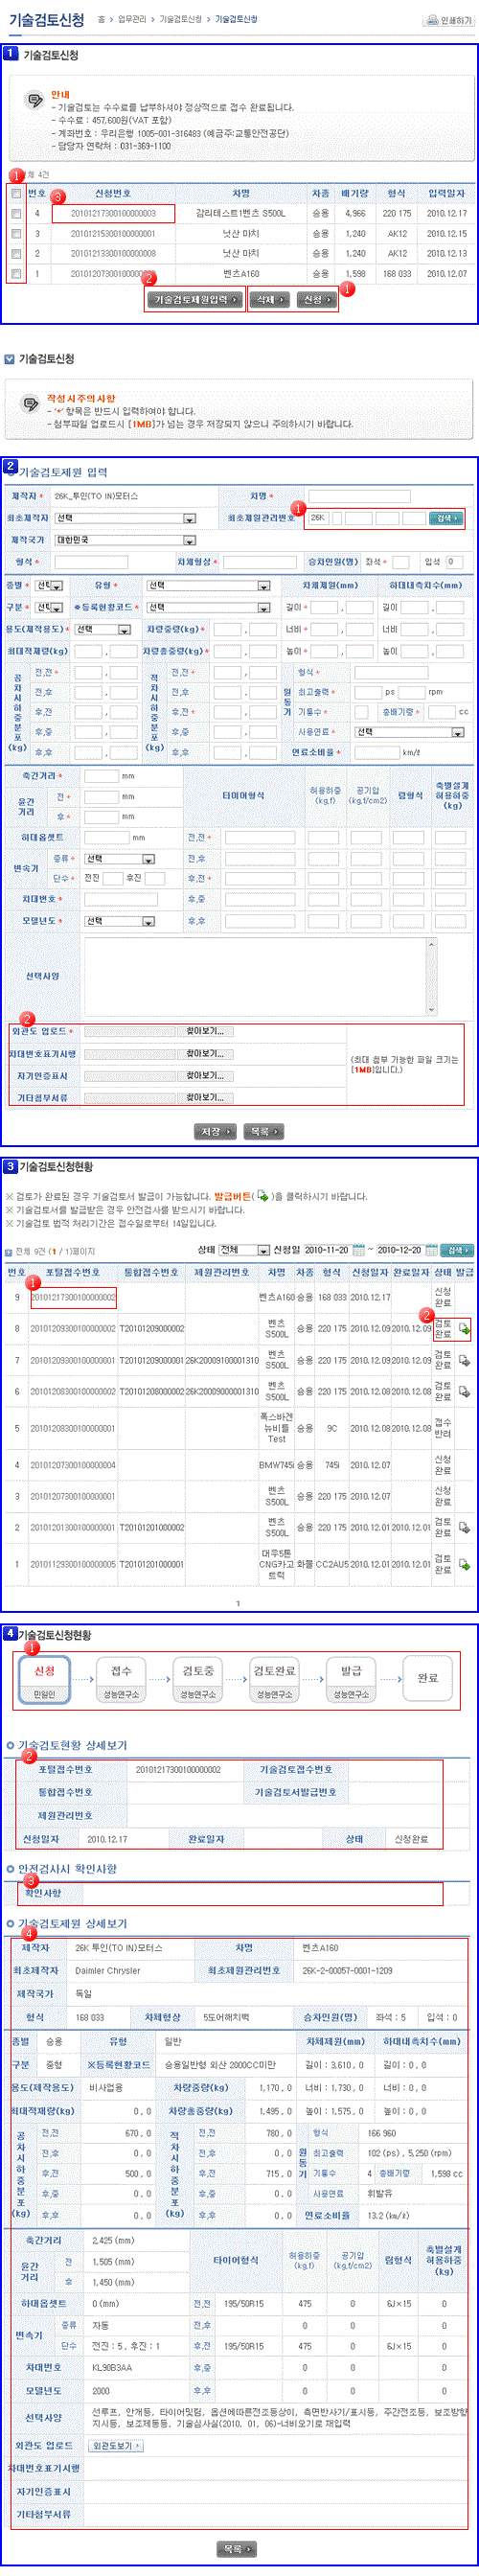
Task: Check the box for application row 4
Action: tap(16, 213)
